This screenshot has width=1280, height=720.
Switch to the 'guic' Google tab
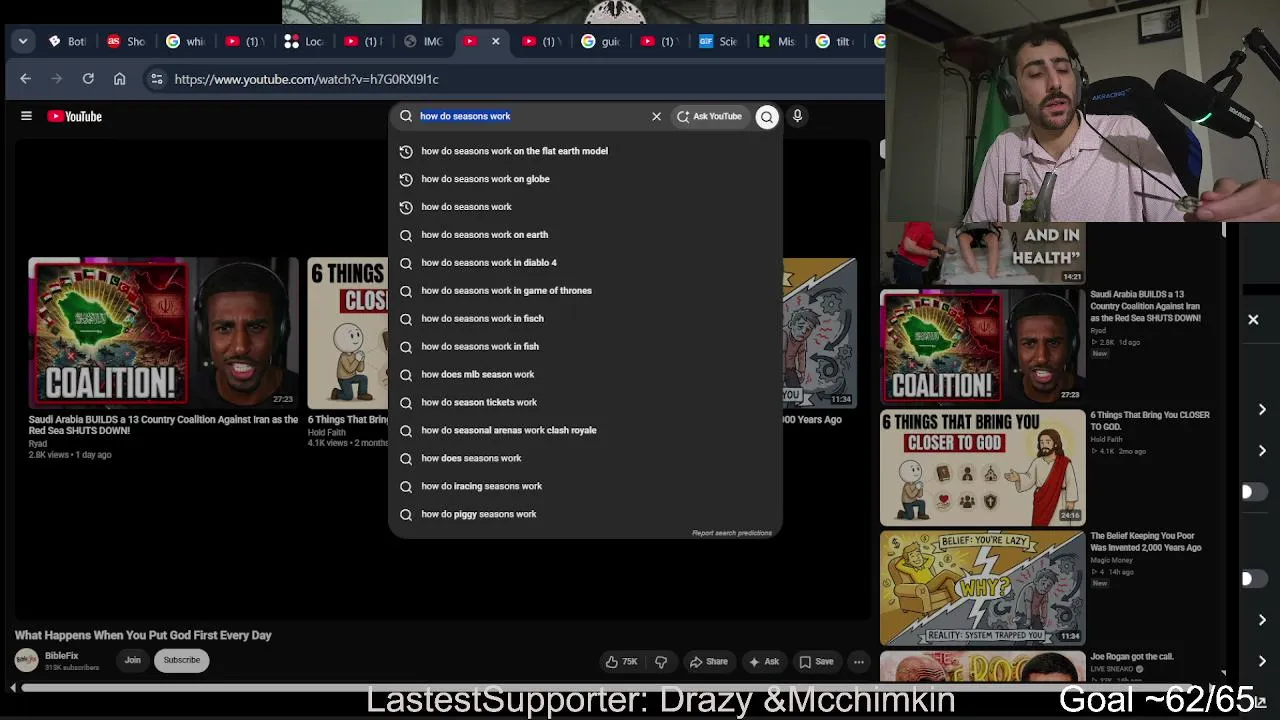coord(601,41)
